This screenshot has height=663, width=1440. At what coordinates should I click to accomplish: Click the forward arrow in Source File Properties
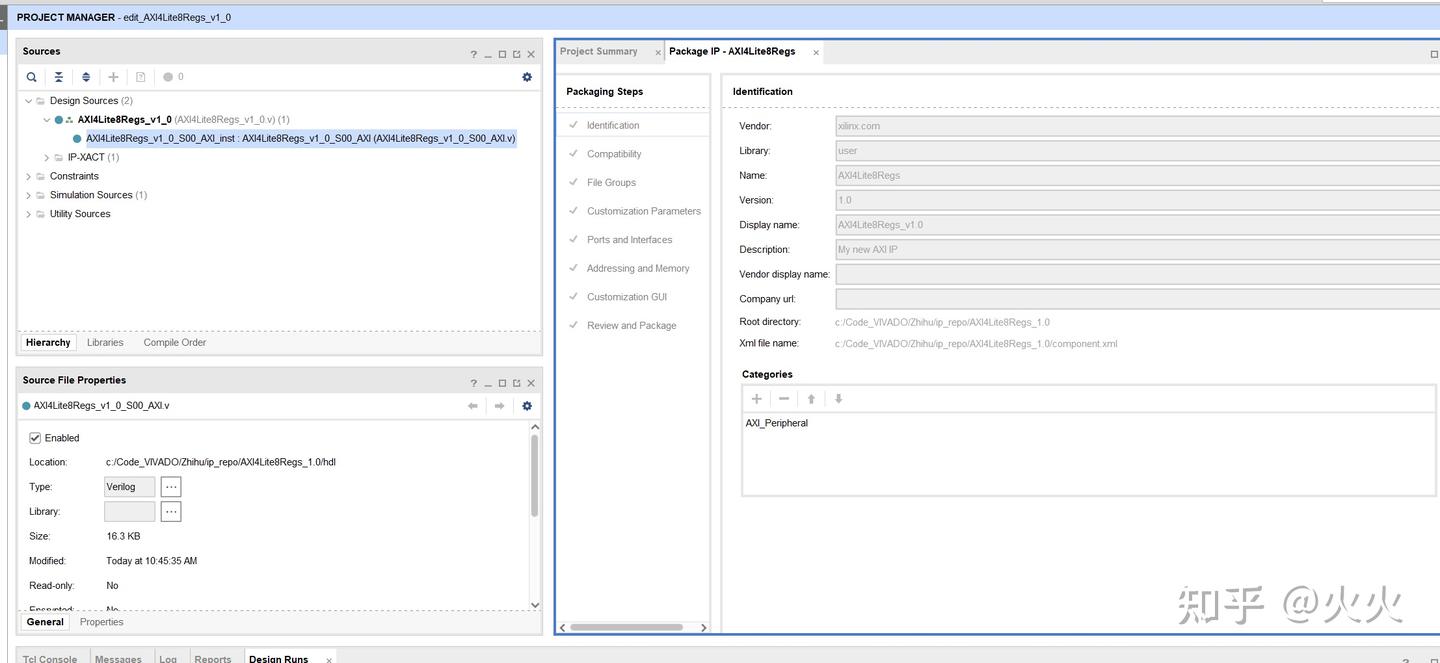coord(500,406)
